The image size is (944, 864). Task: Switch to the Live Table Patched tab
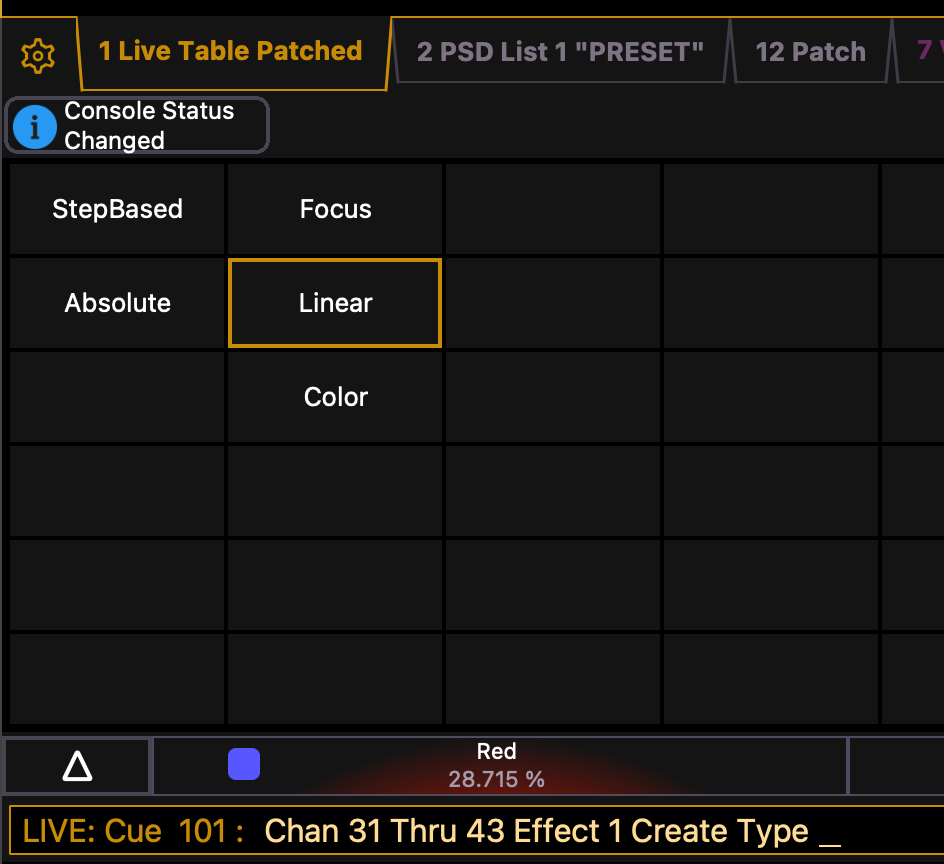coord(230,52)
